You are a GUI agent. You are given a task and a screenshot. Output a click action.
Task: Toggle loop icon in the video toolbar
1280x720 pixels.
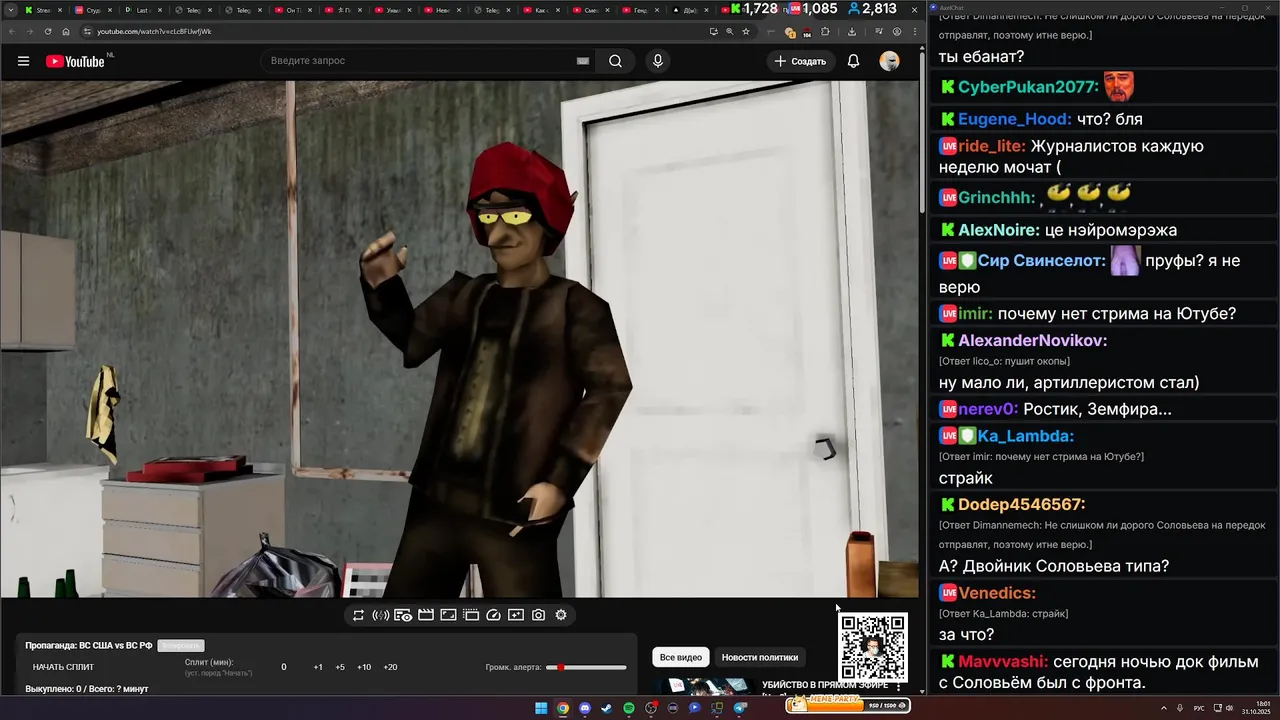358,615
